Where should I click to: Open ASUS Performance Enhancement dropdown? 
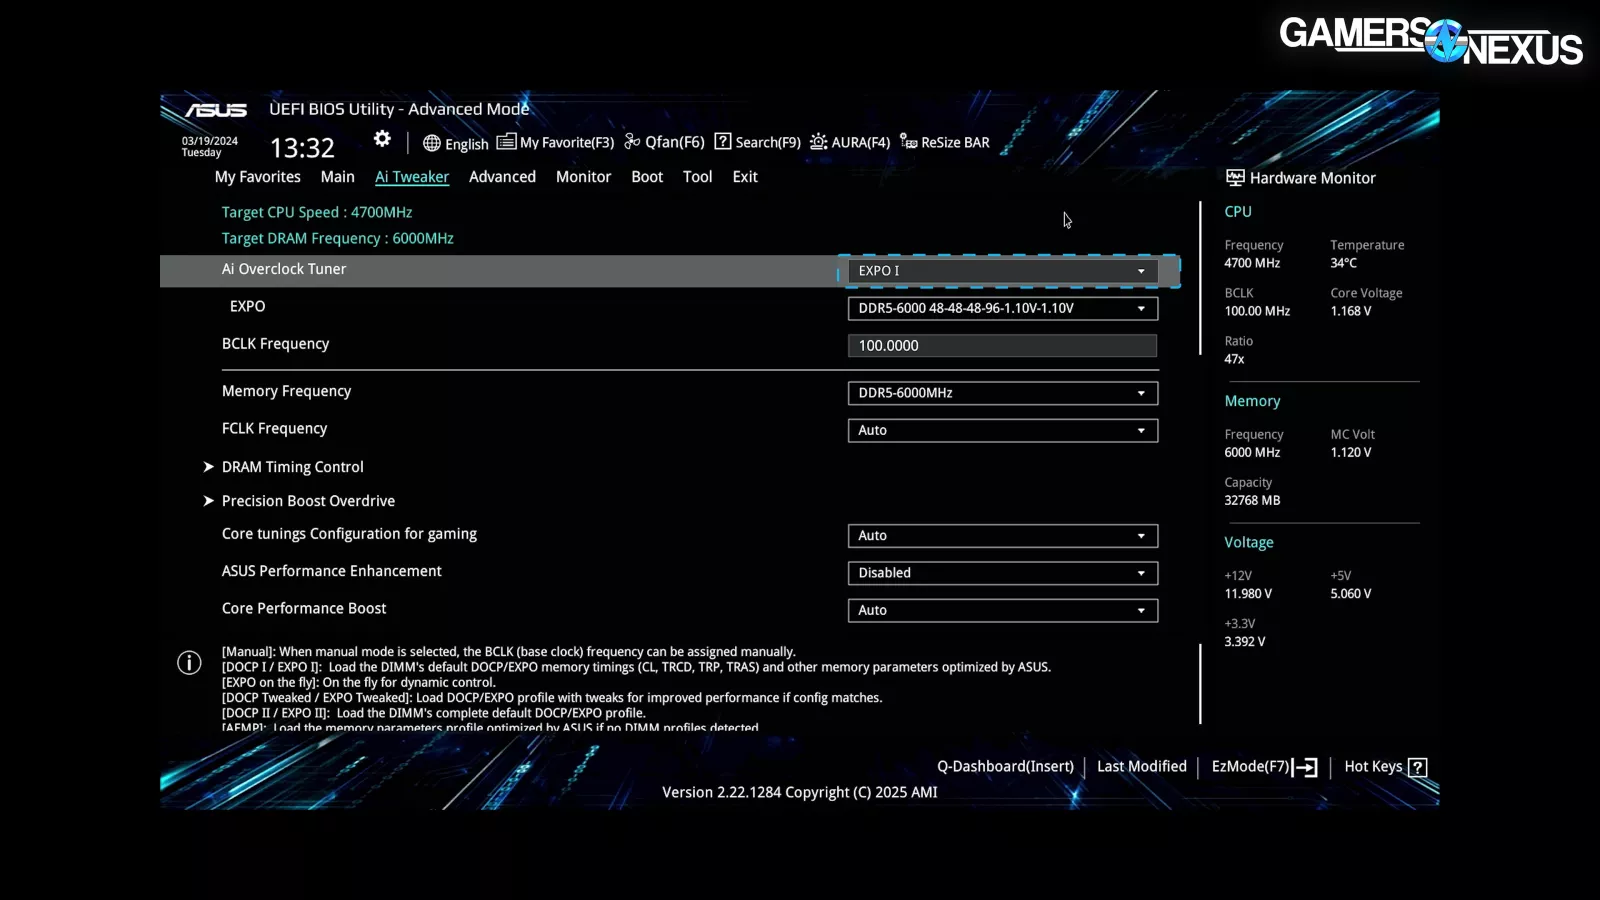[x=1003, y=573]
